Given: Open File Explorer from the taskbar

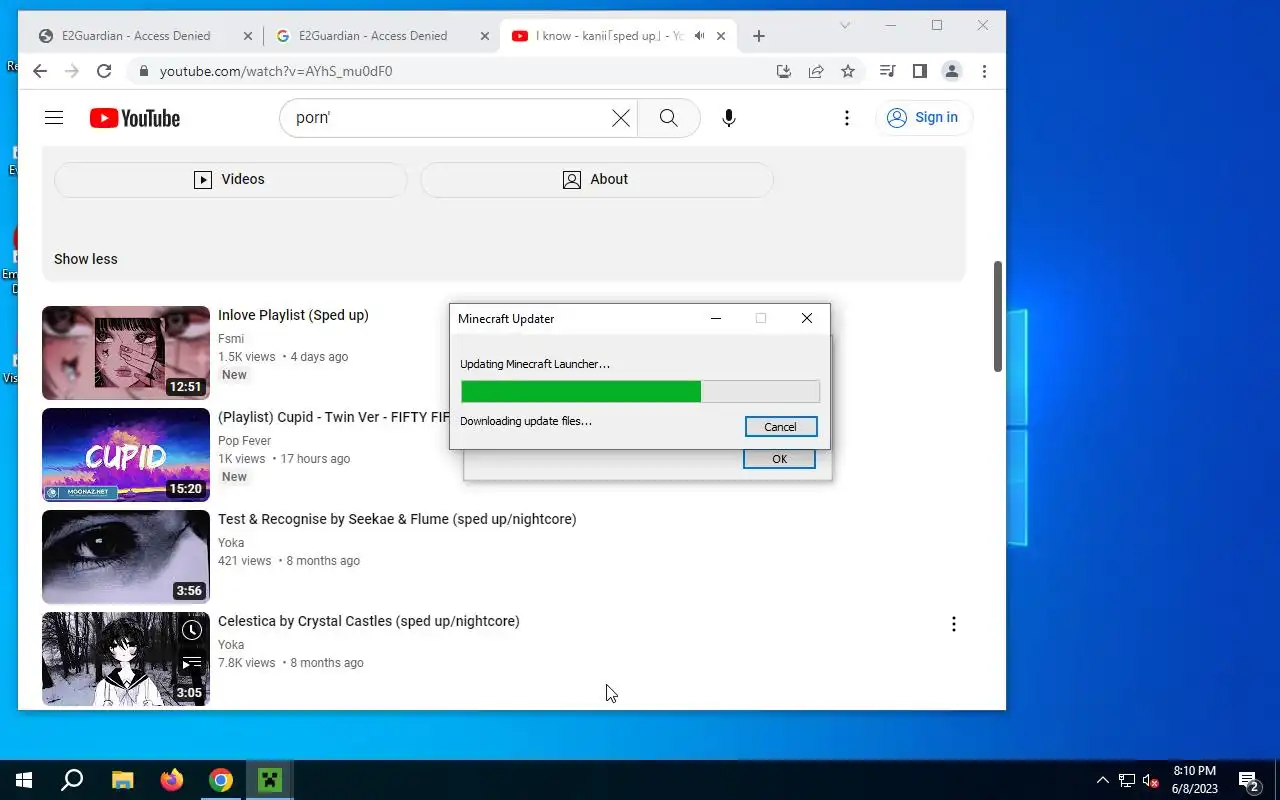Looking at the screenshot, I should tap(122, 780).
